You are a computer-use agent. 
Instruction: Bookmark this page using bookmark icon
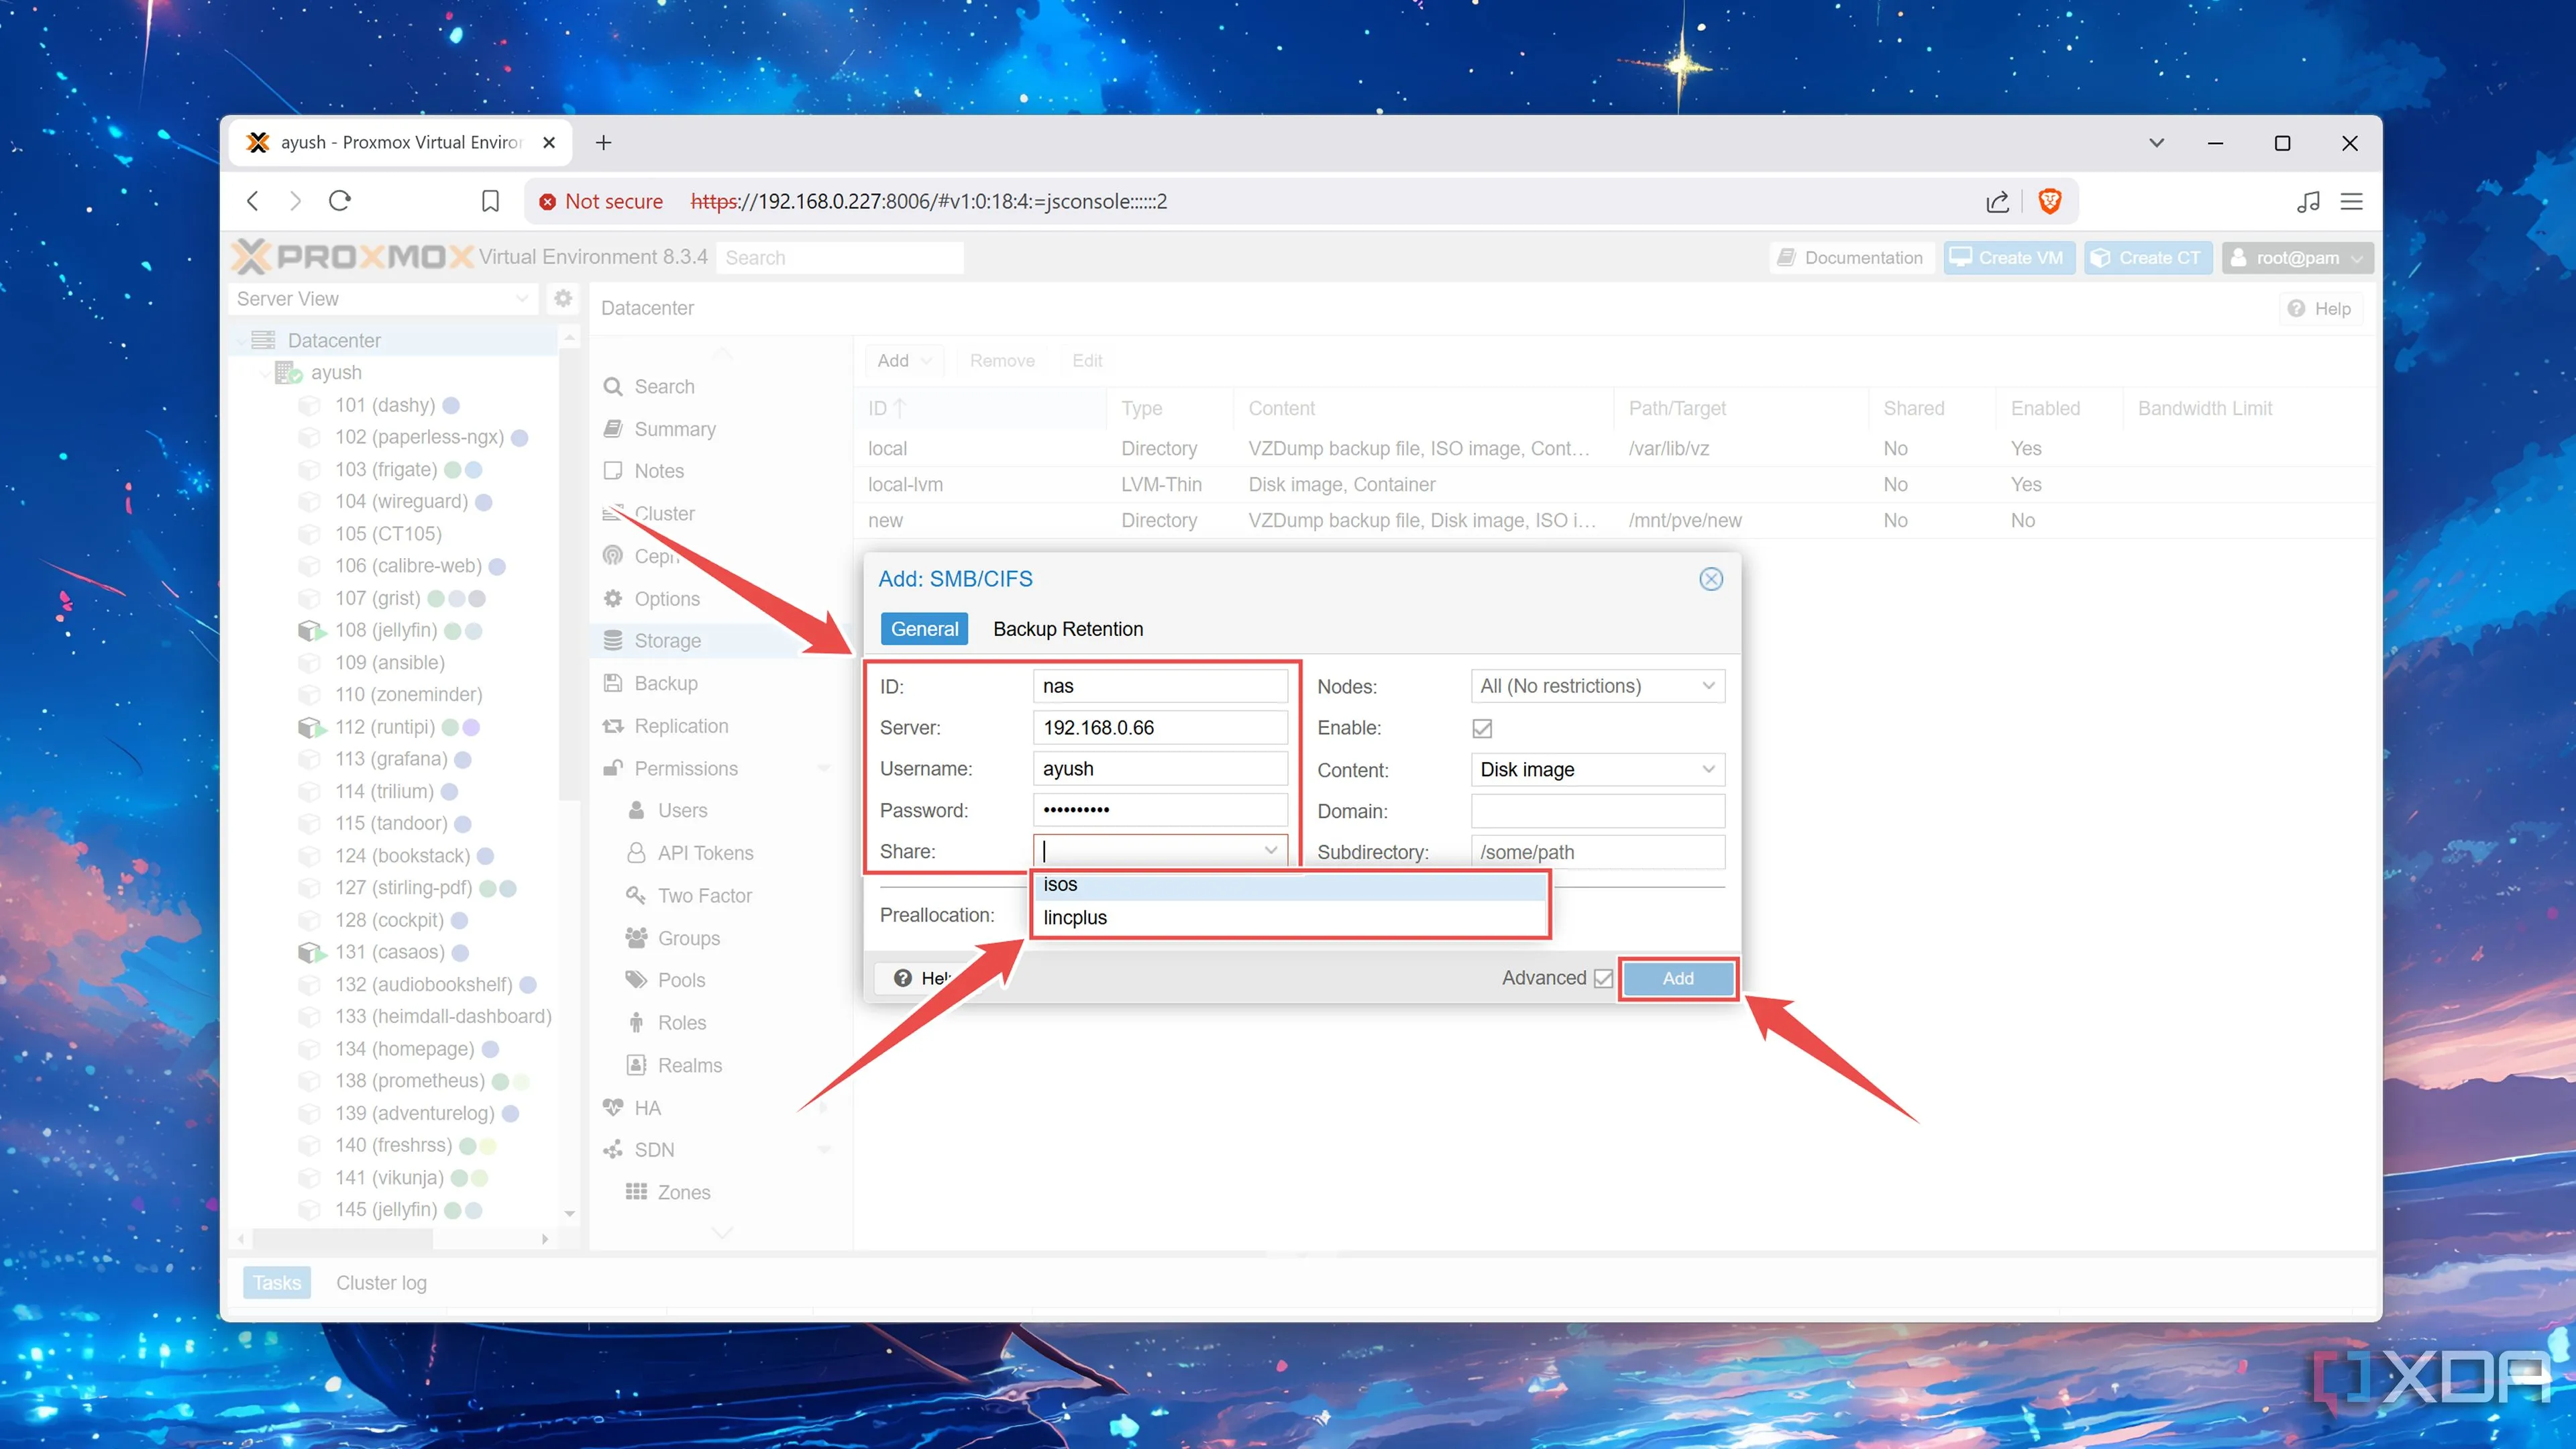tap(490, 201)
